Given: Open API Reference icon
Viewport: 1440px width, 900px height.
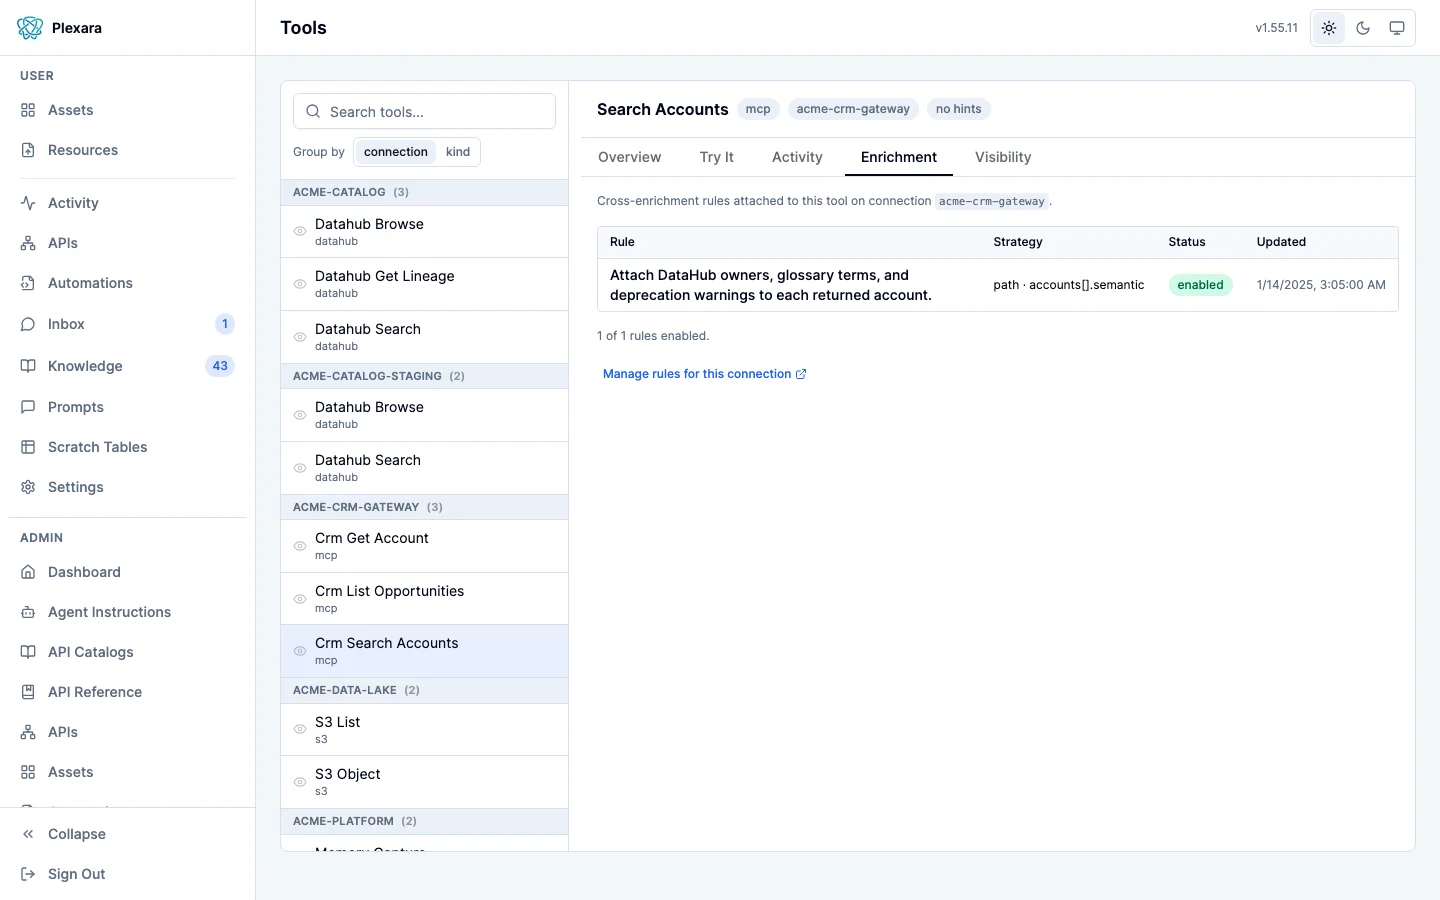Looking at the screenshot, I should click(x=28, y=692).
